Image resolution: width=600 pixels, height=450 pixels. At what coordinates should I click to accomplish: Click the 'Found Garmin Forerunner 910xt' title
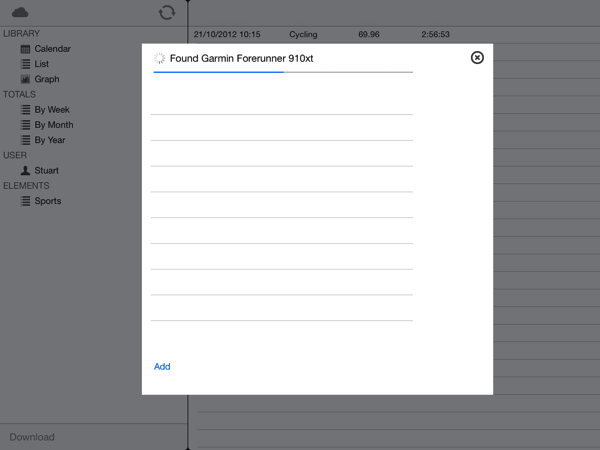click(x=241, y=58)
